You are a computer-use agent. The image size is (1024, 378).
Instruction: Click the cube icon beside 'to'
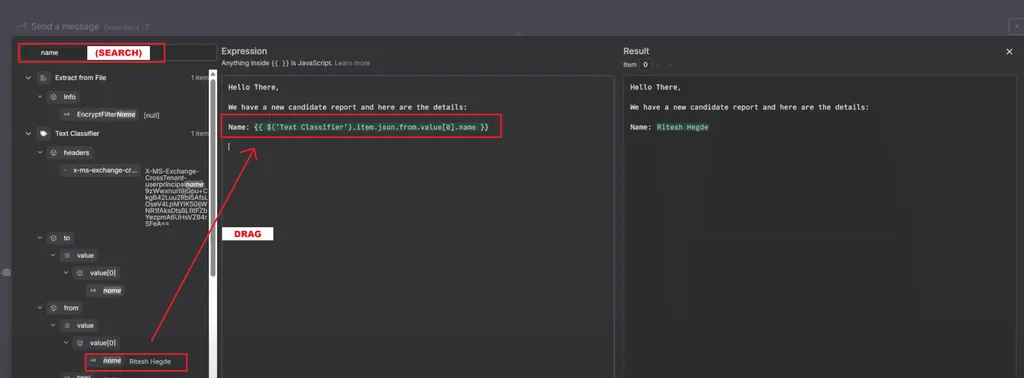coord(53,238)
